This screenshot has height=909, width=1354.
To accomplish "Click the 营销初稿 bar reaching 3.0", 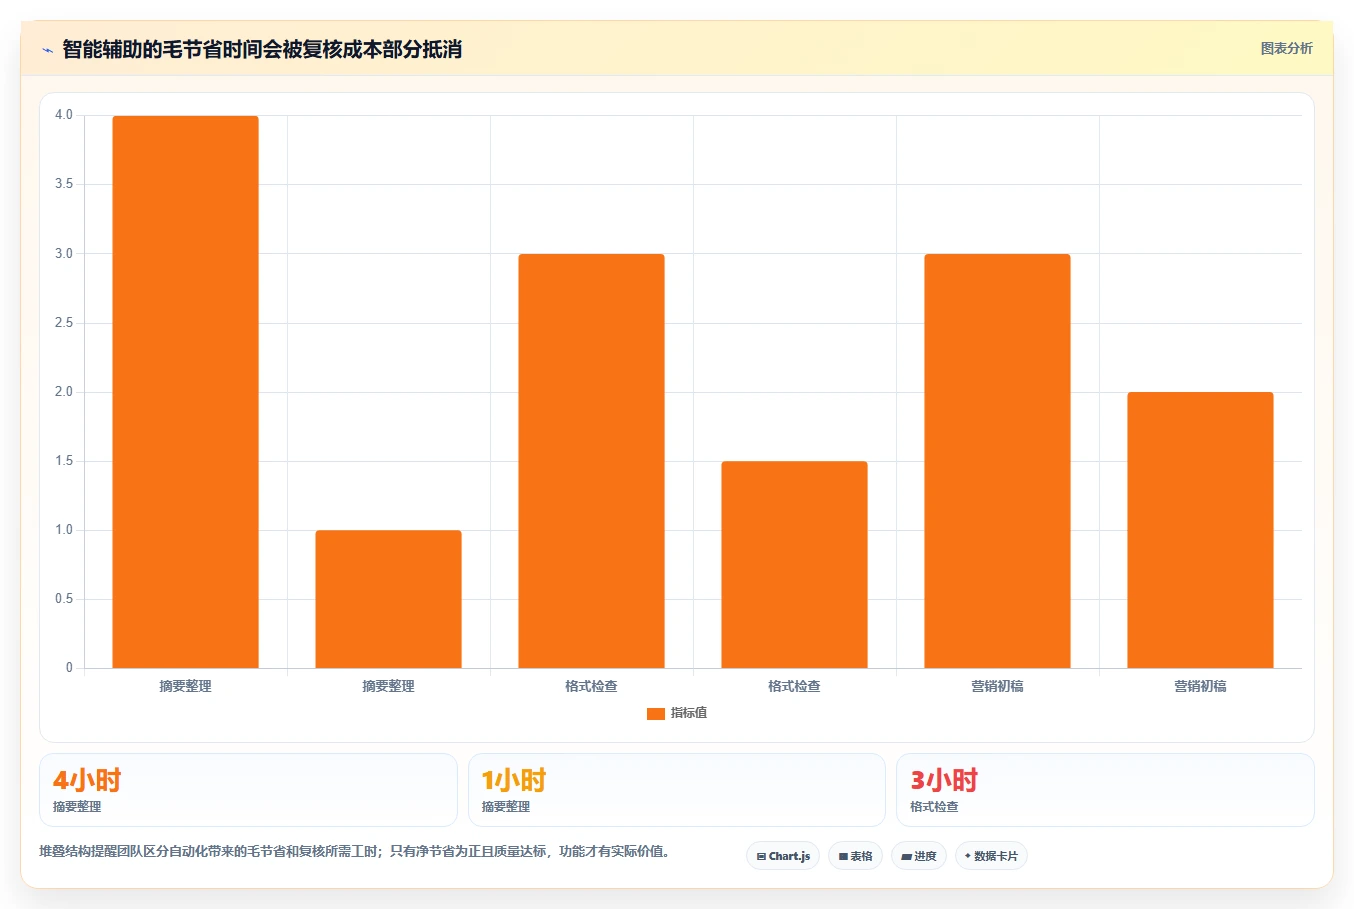I will (997, 461).
